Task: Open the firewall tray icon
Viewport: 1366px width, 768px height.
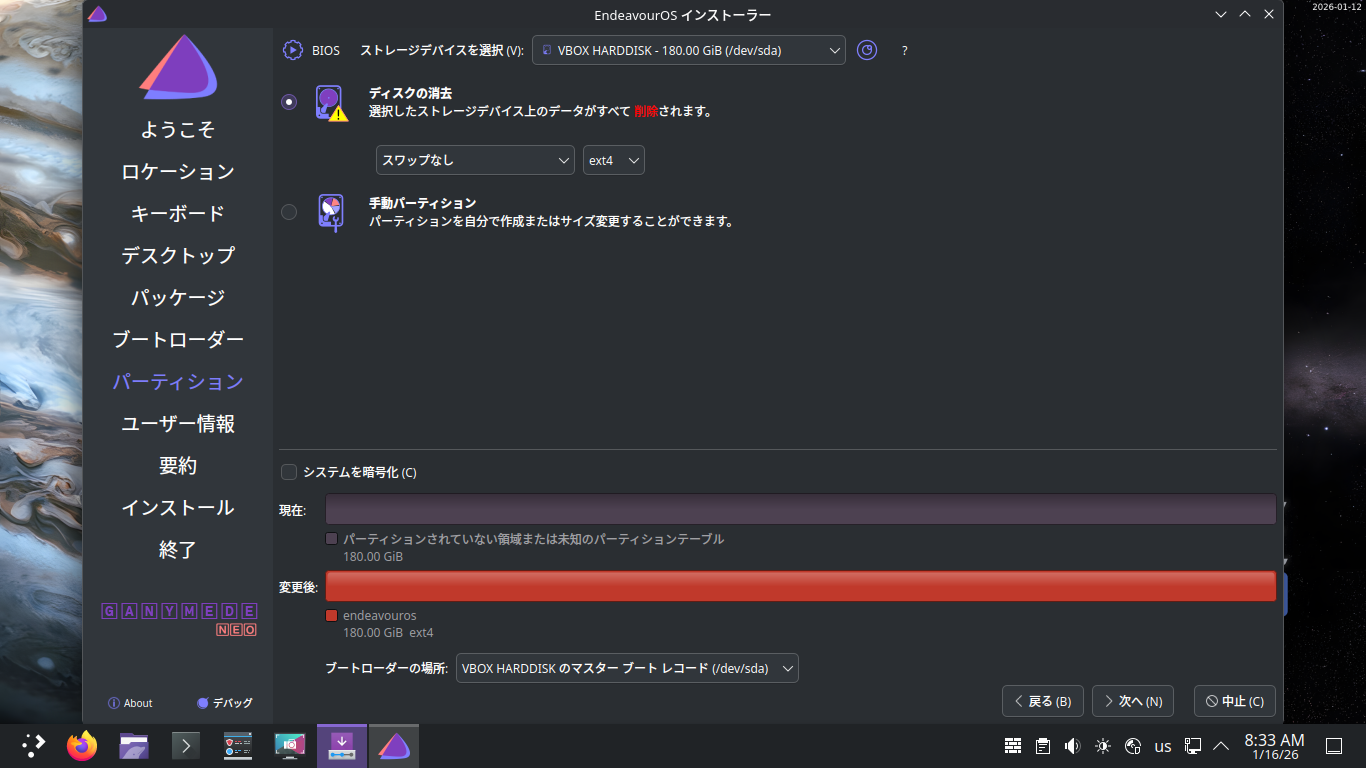Action: click(x=1013, y=745)
